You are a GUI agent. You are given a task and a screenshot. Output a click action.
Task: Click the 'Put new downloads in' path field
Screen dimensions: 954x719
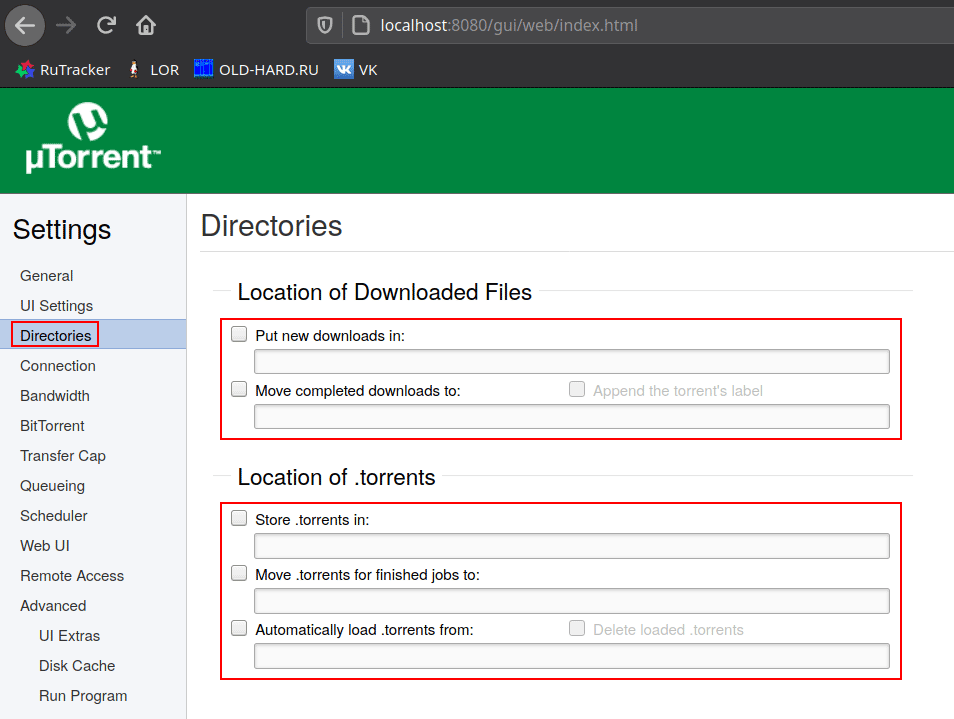(571, 362)
